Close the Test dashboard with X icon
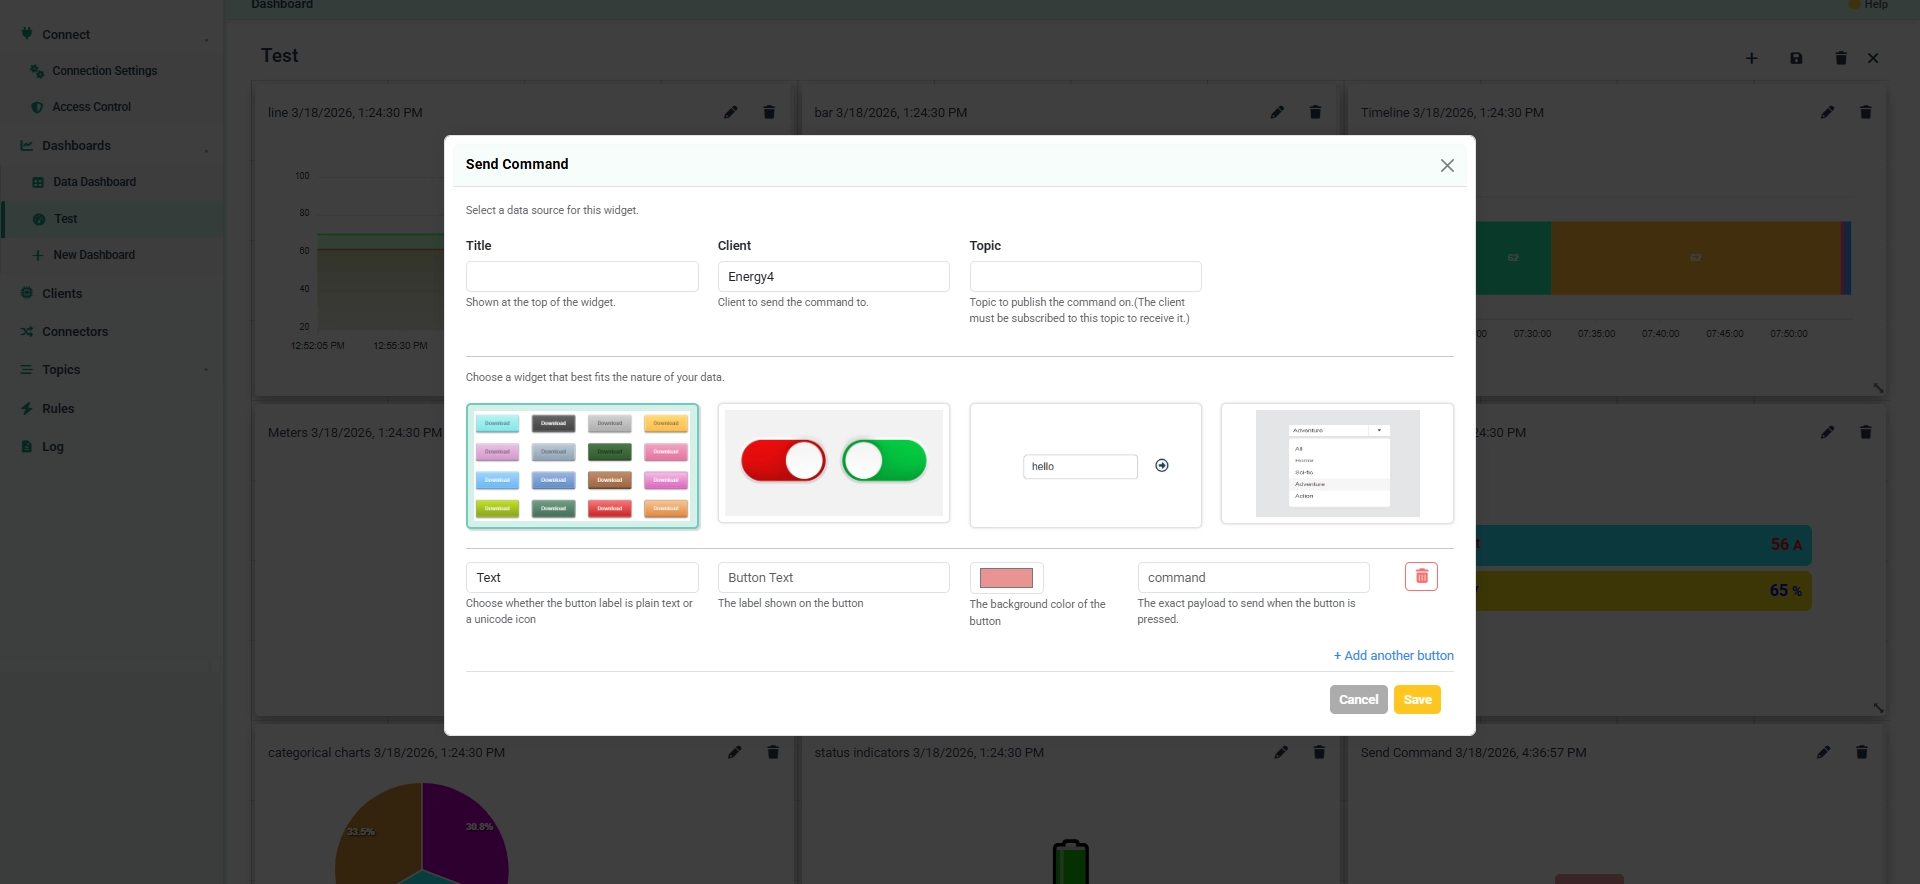The height and width of the screenshot is (884, 1920). point(1873,58)
